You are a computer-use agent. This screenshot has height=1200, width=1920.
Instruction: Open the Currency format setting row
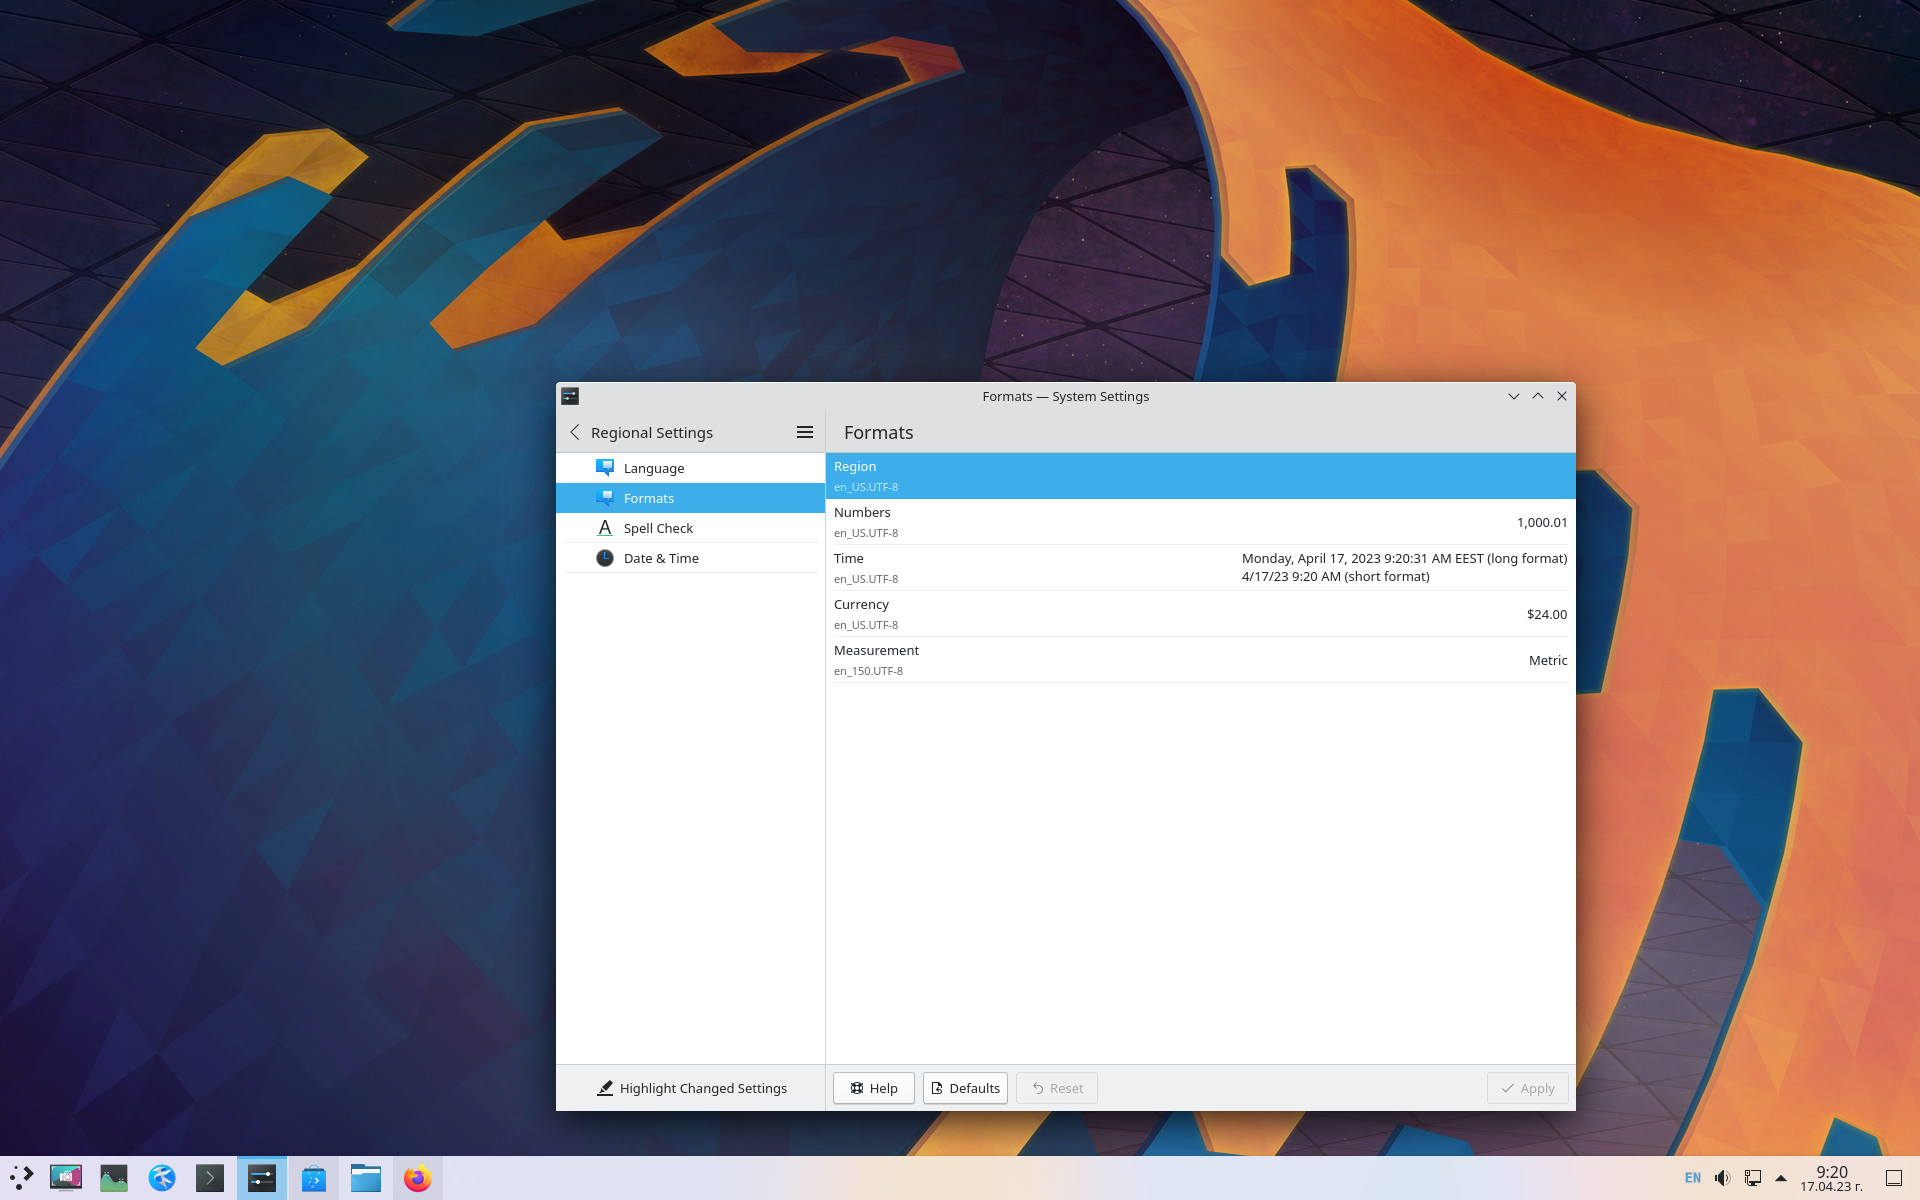click(1200, 614)
